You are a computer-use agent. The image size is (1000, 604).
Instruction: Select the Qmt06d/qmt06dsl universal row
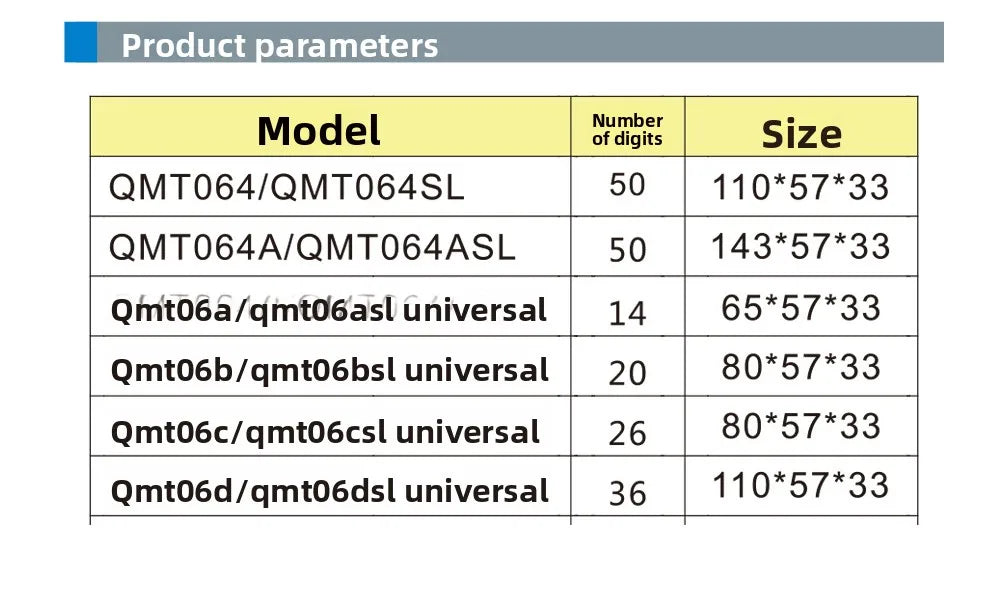[x=504, y=486]
